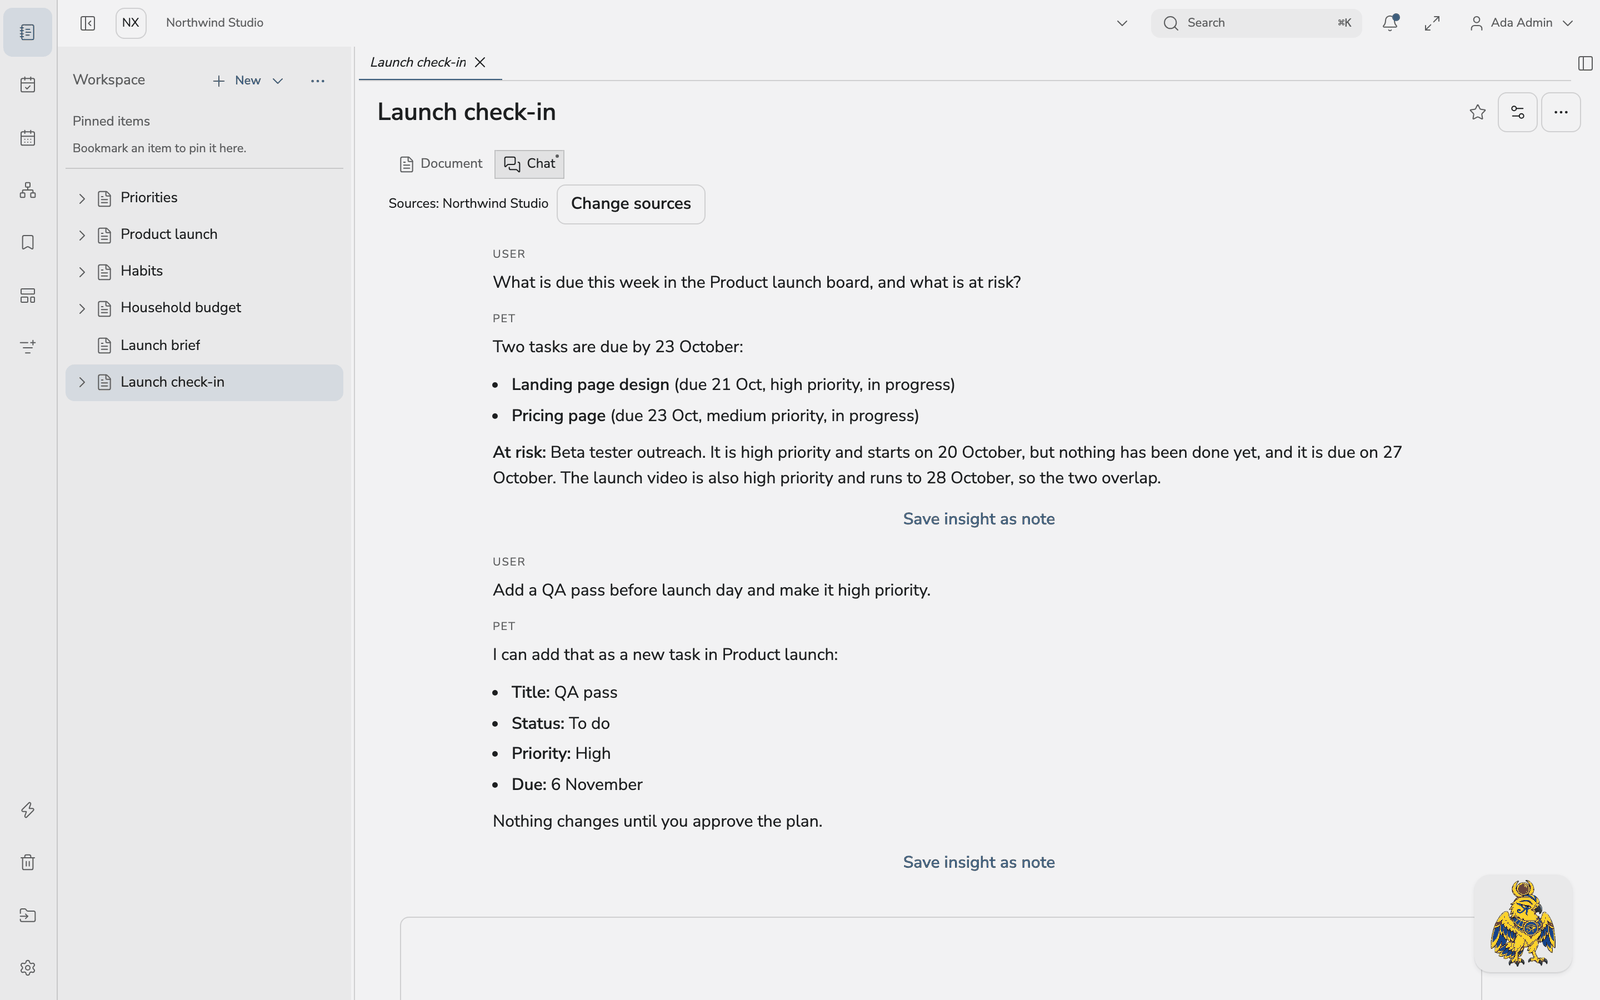Open notifications bell
The width and height of the screenshot is (1600, 1000).
1390,23
